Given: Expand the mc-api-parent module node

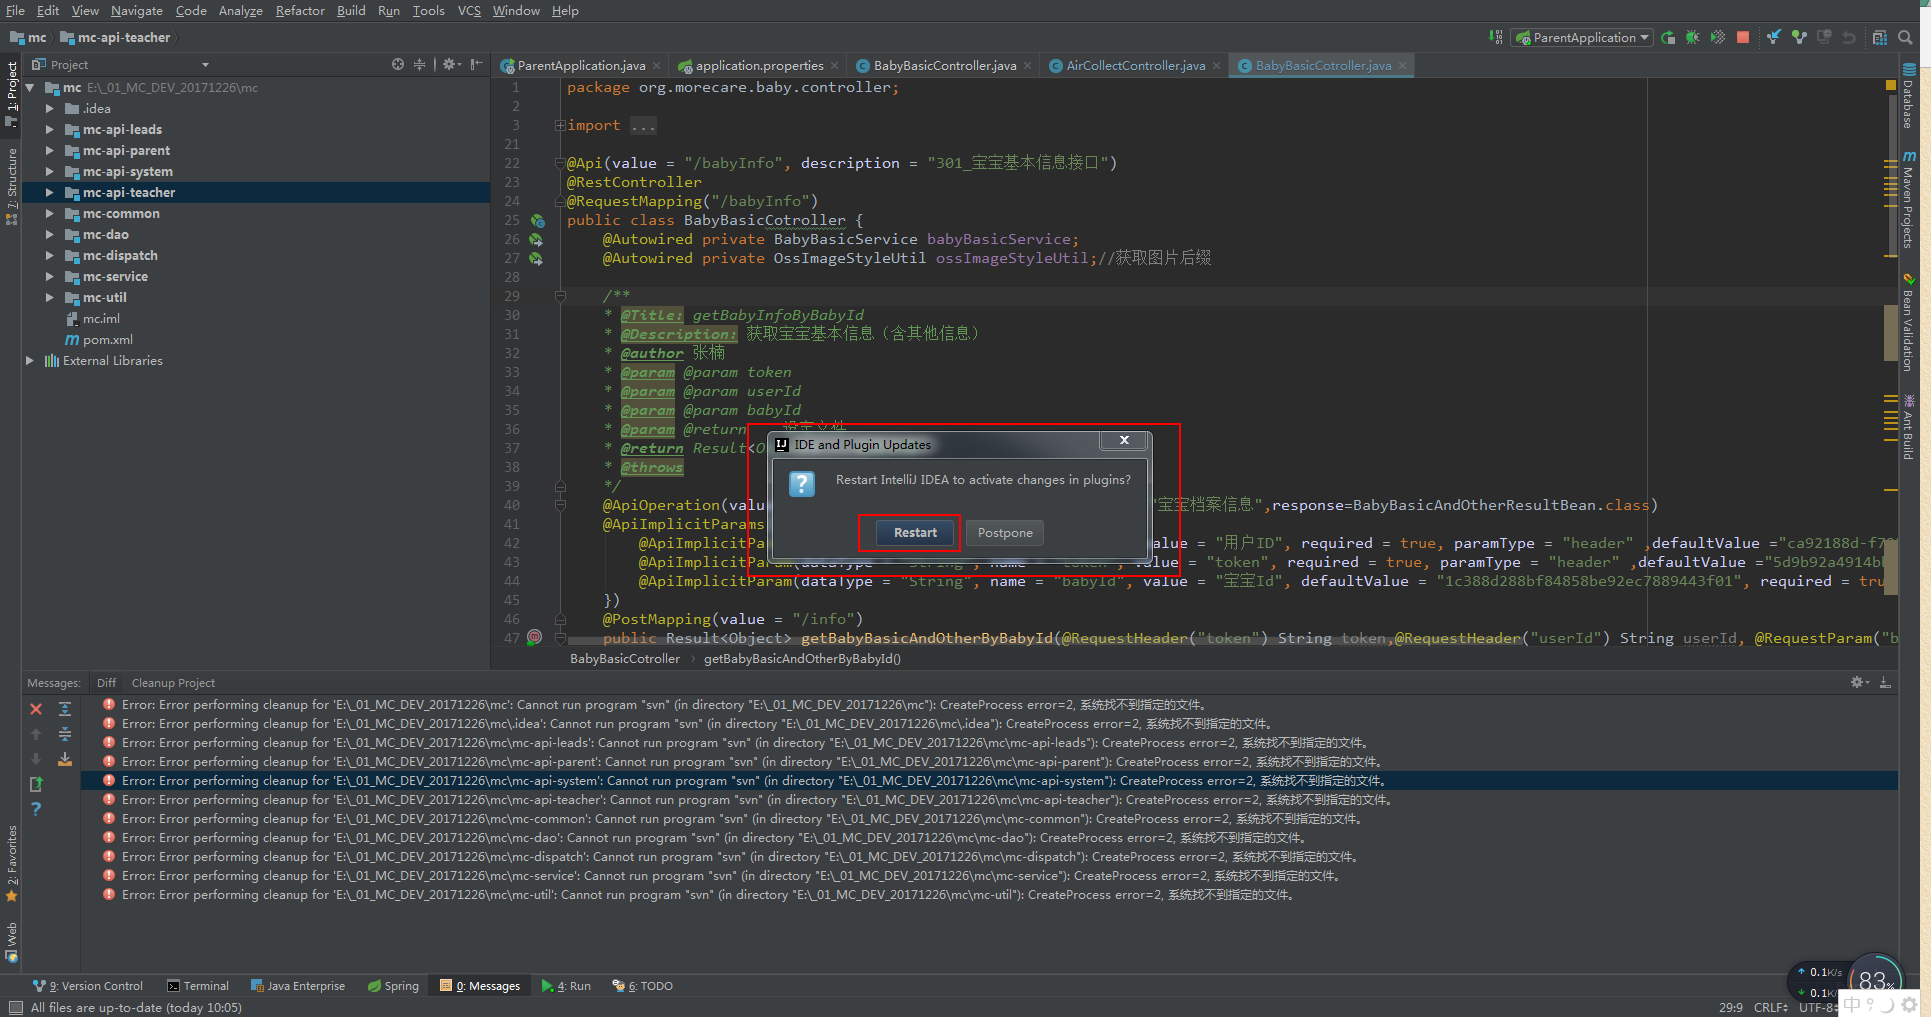Looking at the screenshot, I should click(49, 150).
